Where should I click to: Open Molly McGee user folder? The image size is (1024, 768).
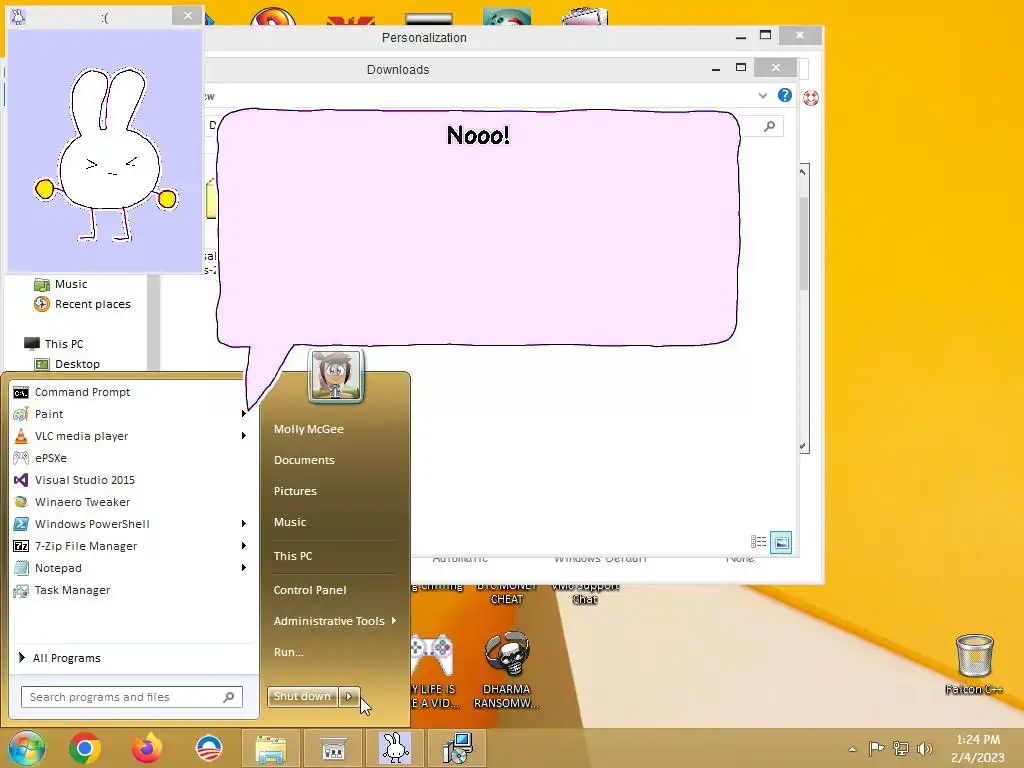[308, 429]
